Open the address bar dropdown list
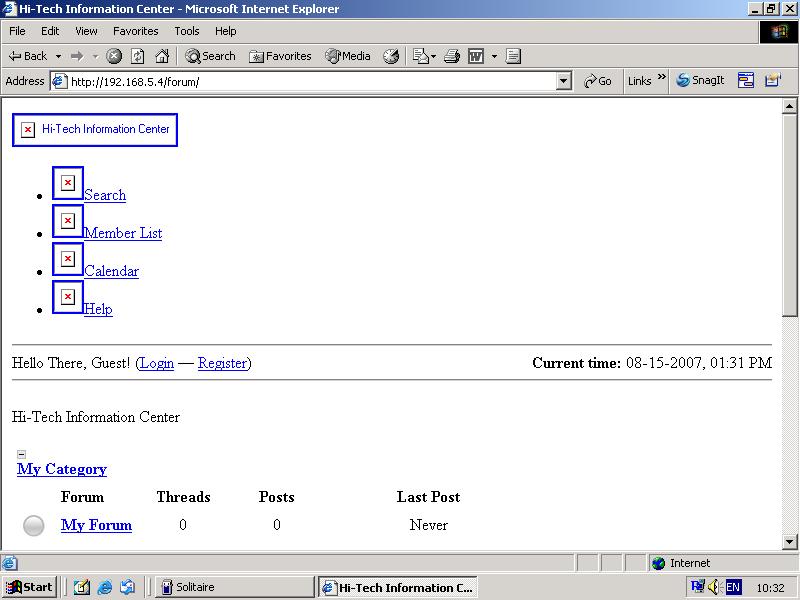Viewport: 800px width, 600px height. 563,81
